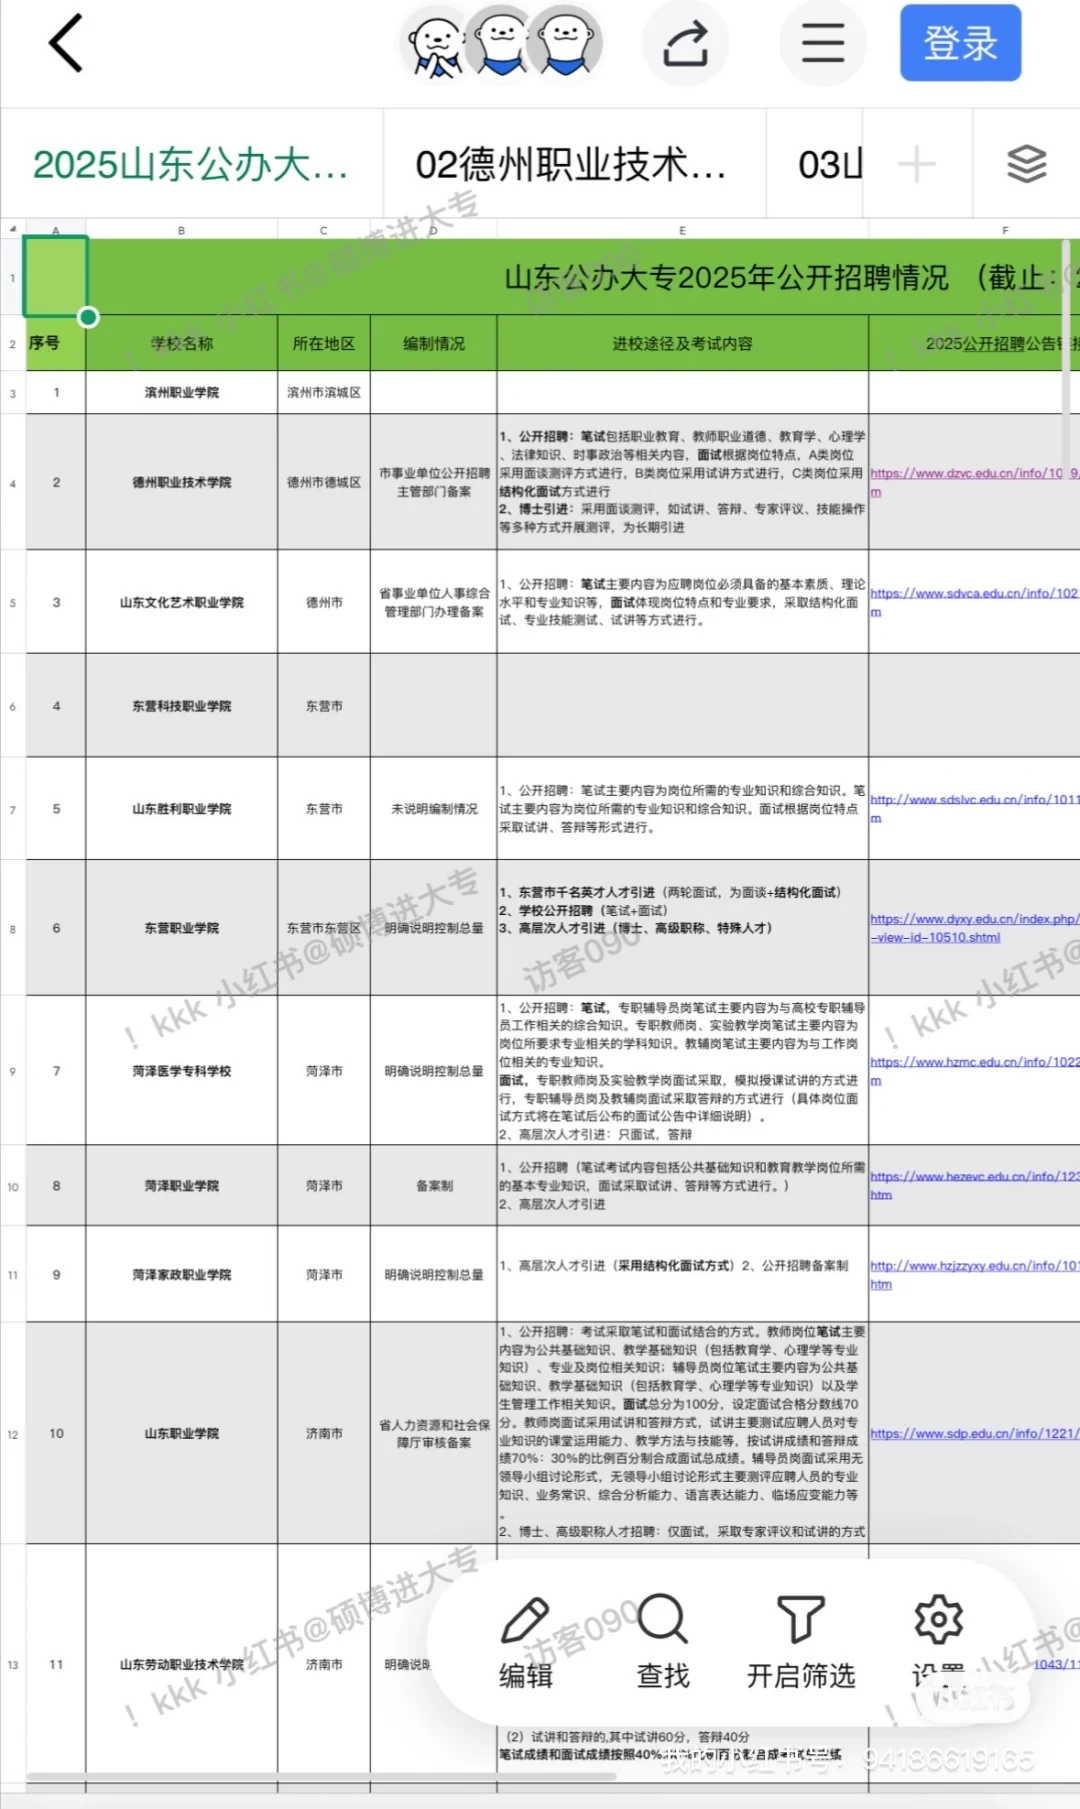Open the www.sdslvc.edu.cn link
Screen dimensions: 1080x1809
pos(974,808)
